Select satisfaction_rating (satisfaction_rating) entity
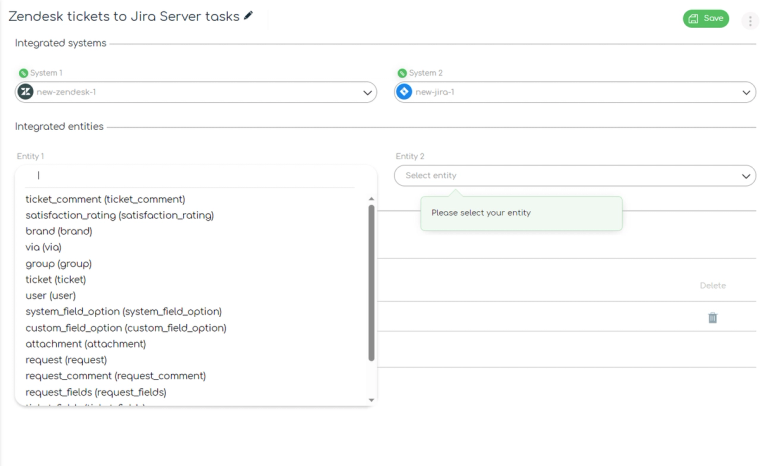Viewport: 760px width, 466px height. 120,215
